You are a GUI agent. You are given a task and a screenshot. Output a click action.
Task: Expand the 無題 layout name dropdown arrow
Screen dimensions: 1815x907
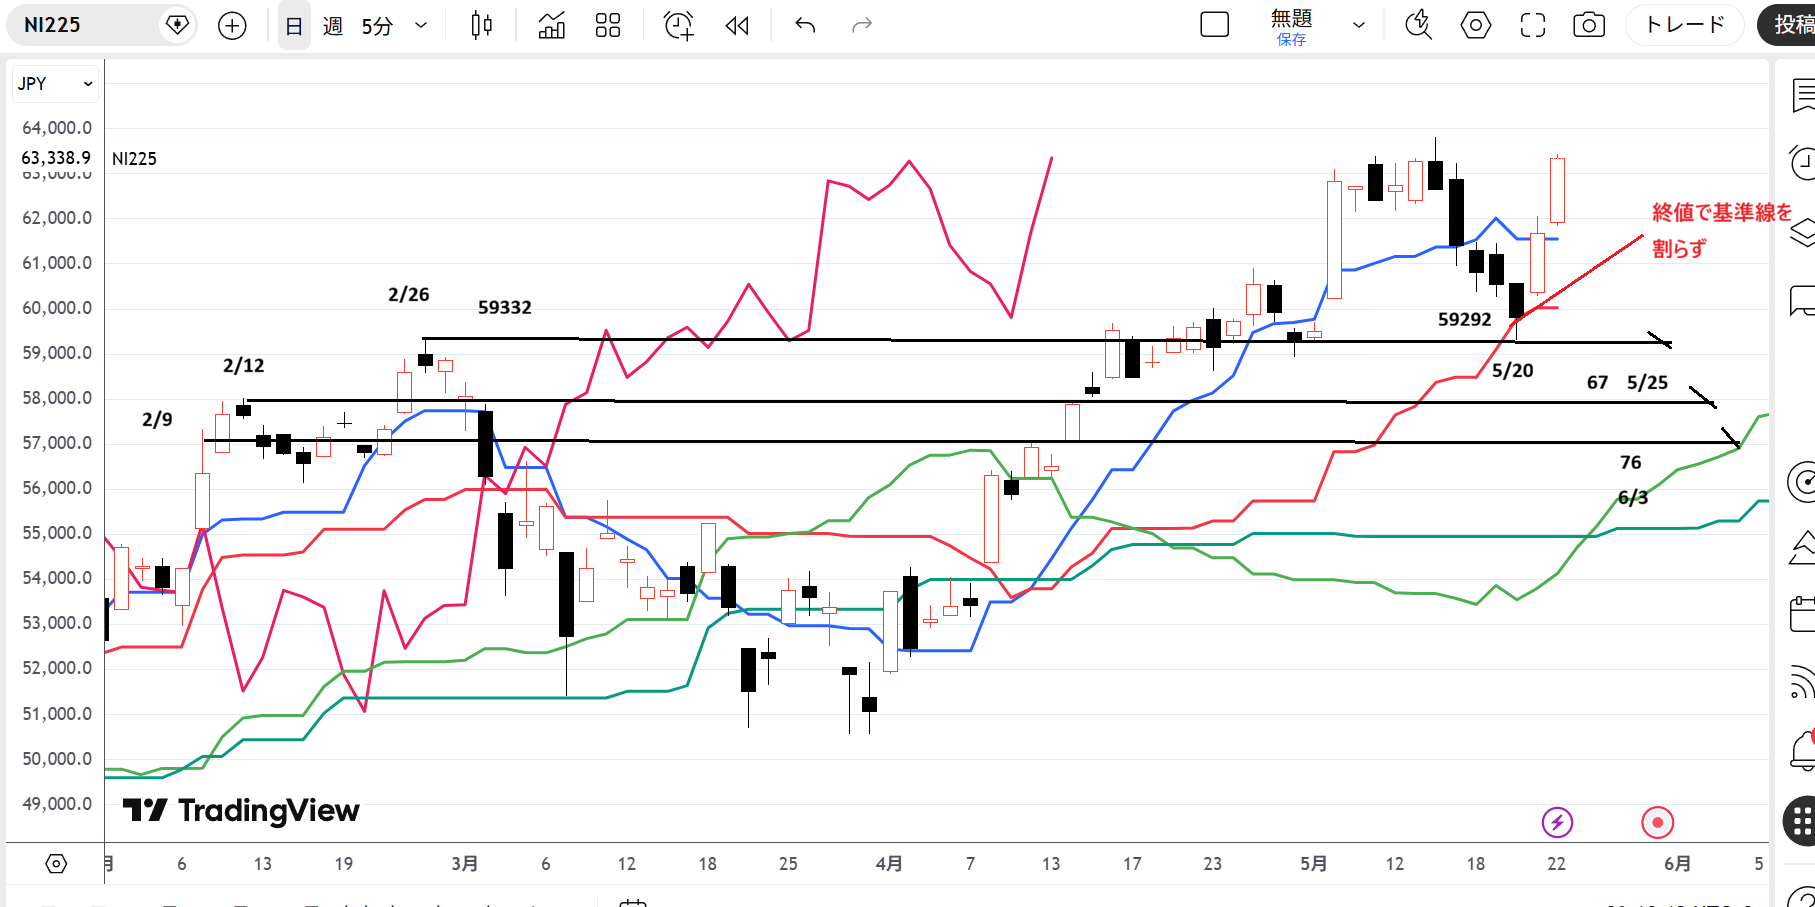coord(1358,26)
